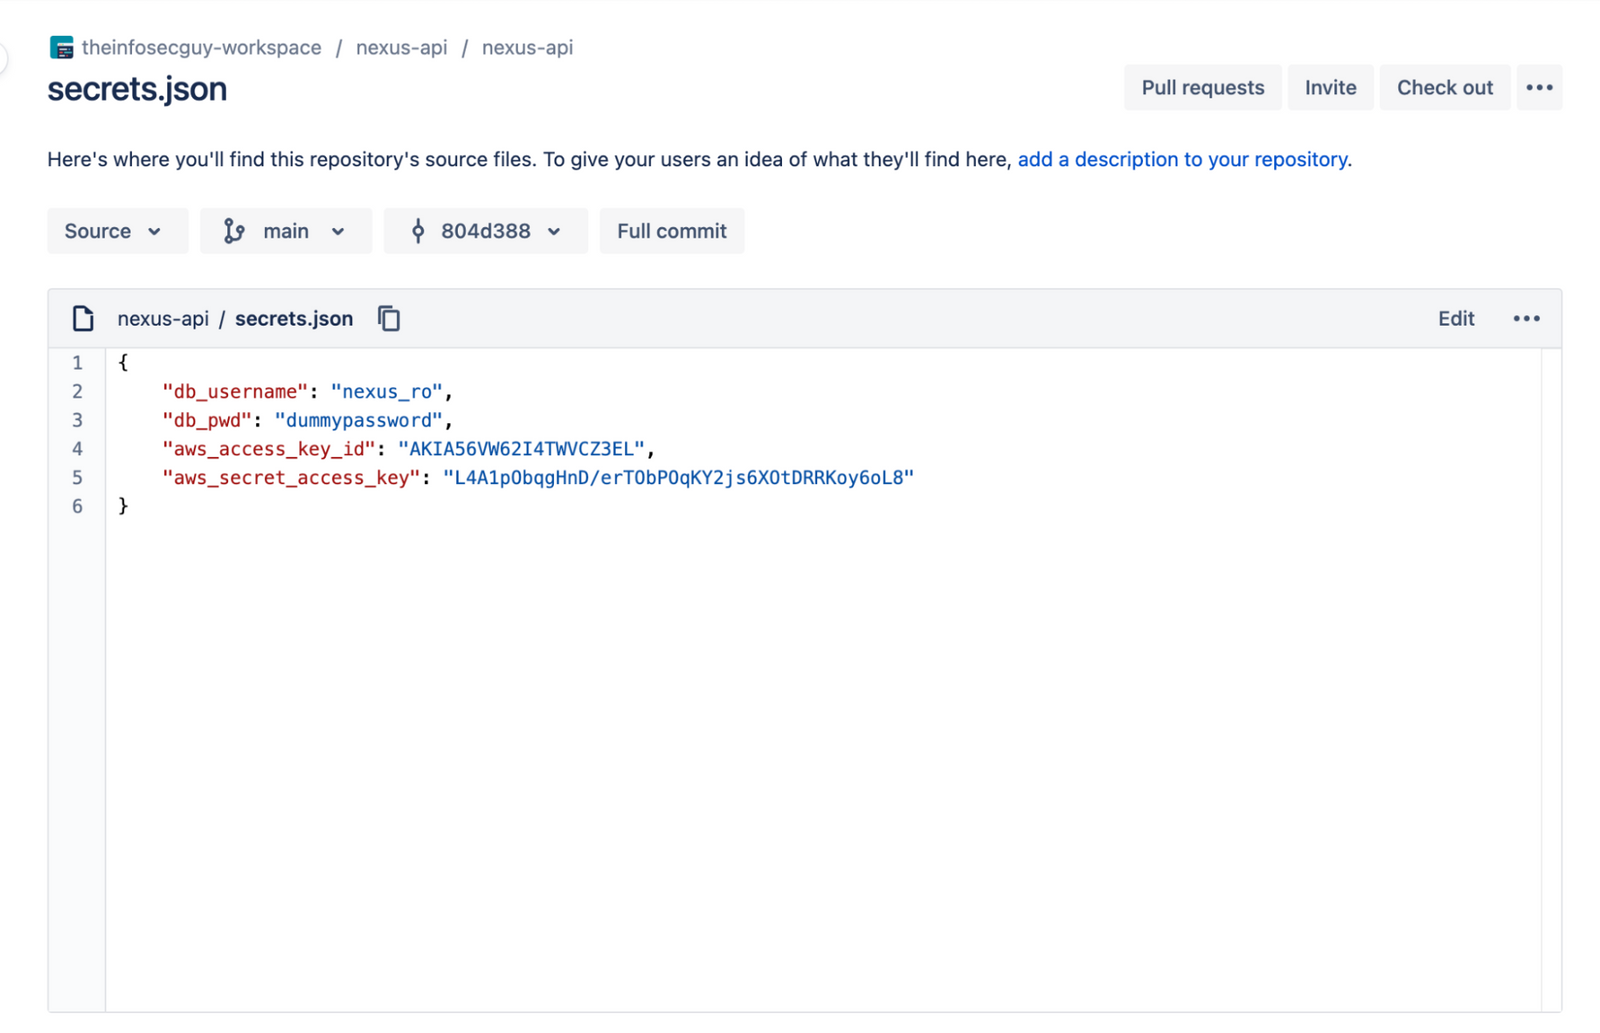This screenshot has height=1033, width=1600.
Task: Click the opening brace on line 1
Action: pos(123,362)
